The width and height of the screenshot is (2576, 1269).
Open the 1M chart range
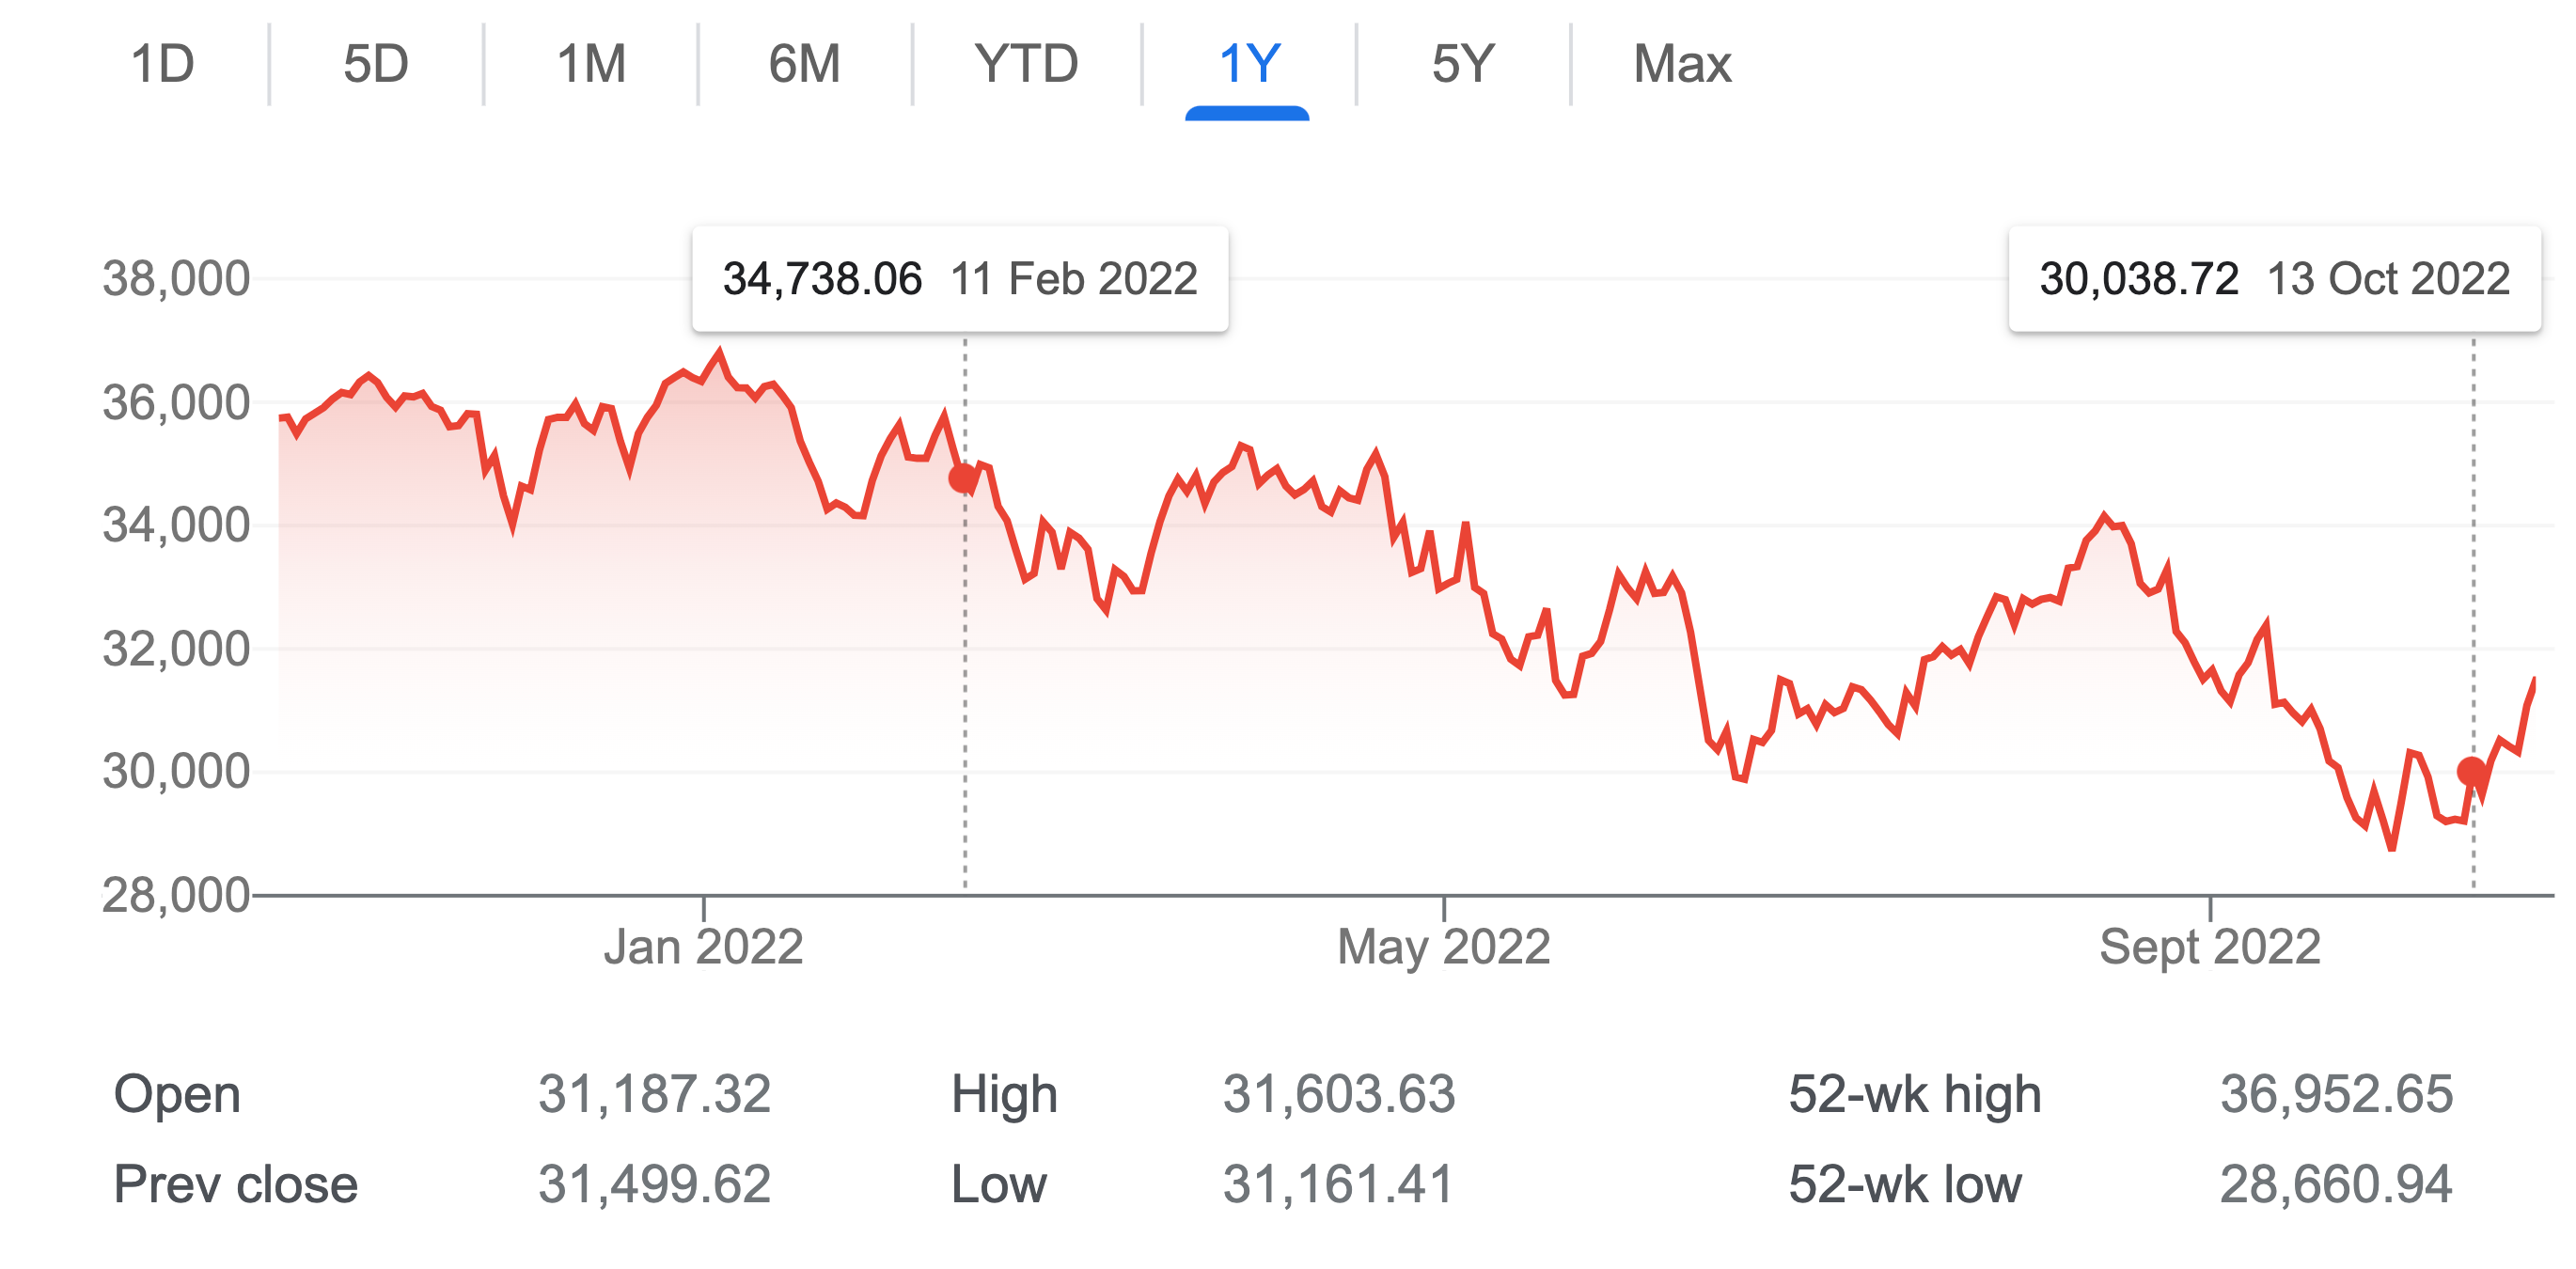point(591,65)
